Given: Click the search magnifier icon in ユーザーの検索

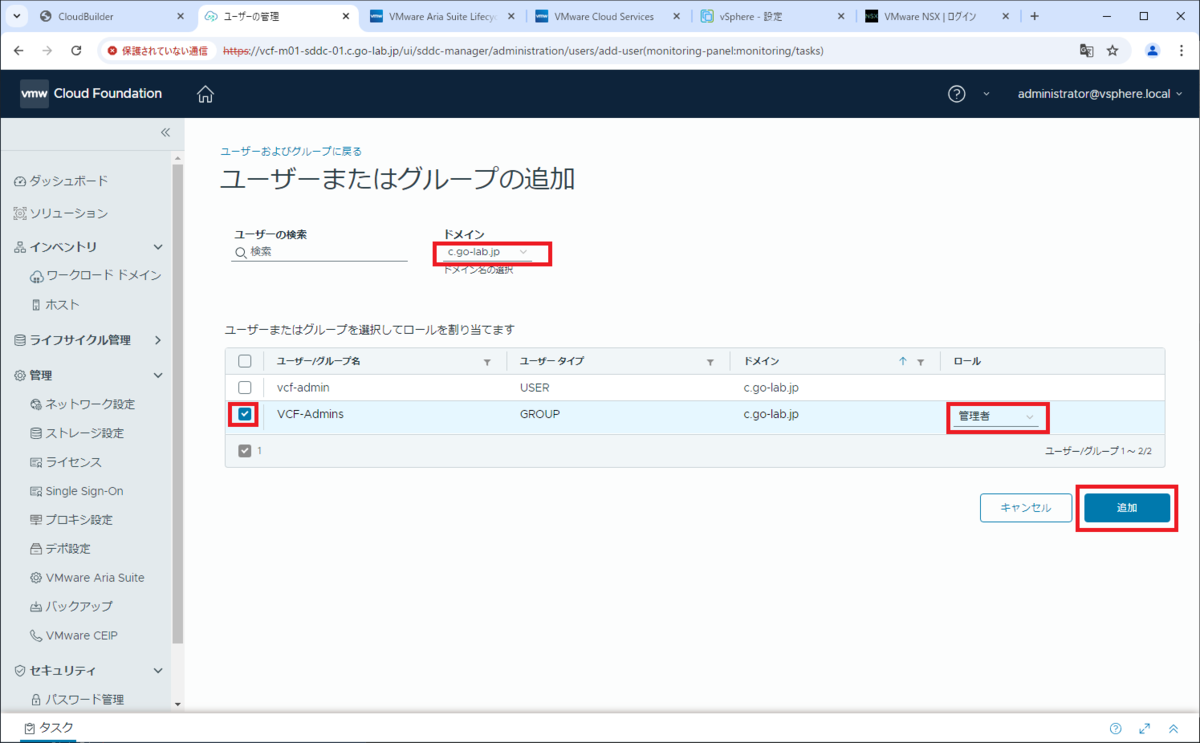Looking at the screenshot, I should point(240,253).
